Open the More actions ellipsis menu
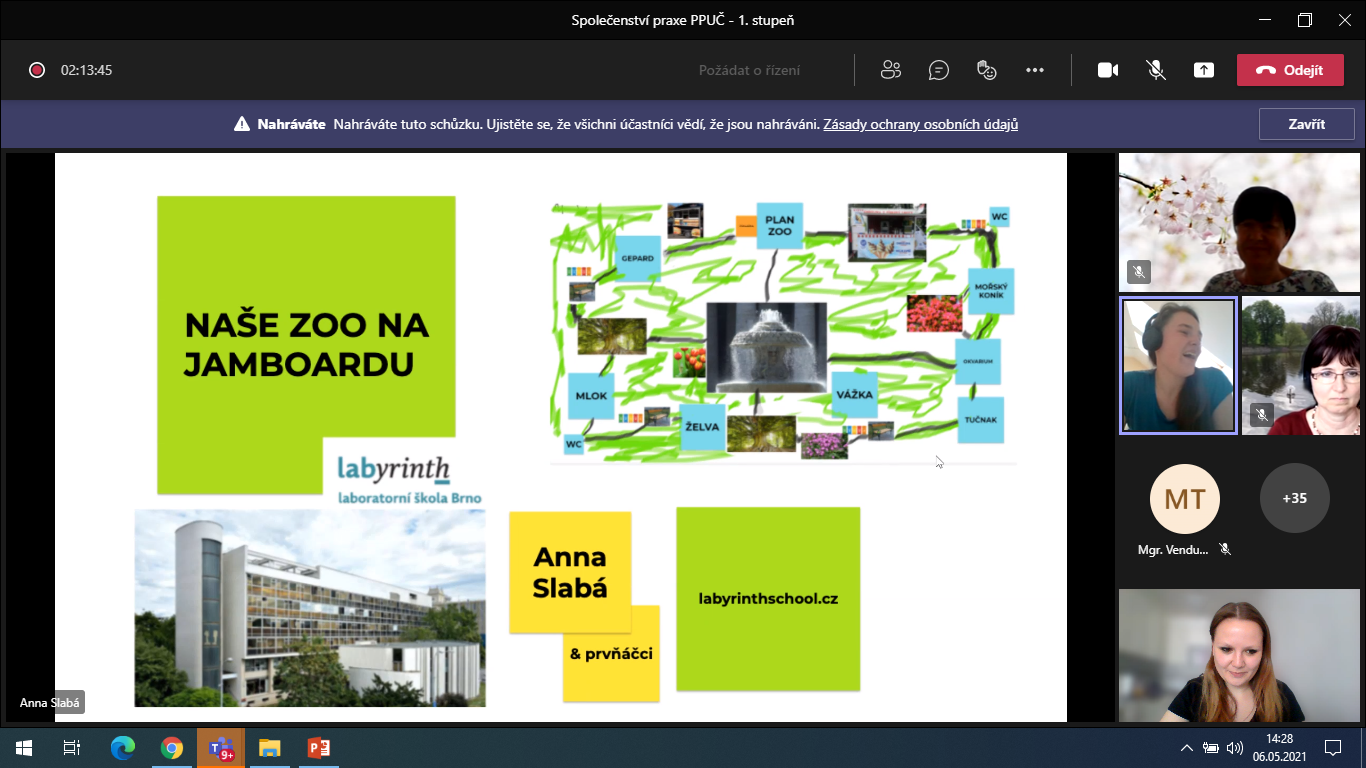This screenshot has height=768, width=1366. point(1035,70)
